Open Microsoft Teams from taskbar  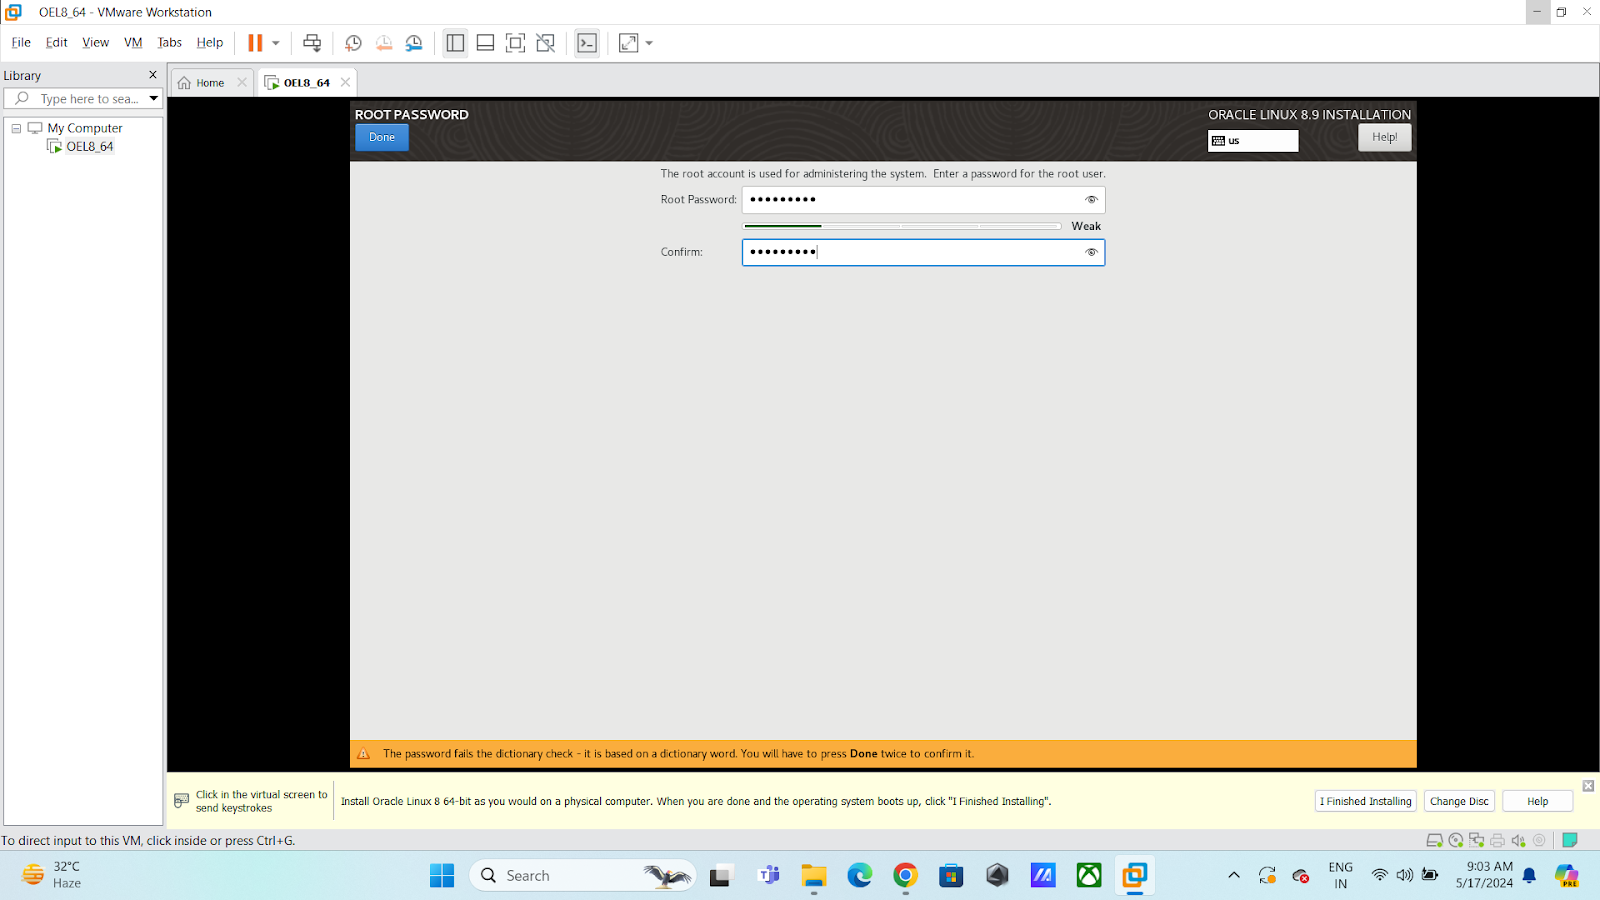pos(768,876)
